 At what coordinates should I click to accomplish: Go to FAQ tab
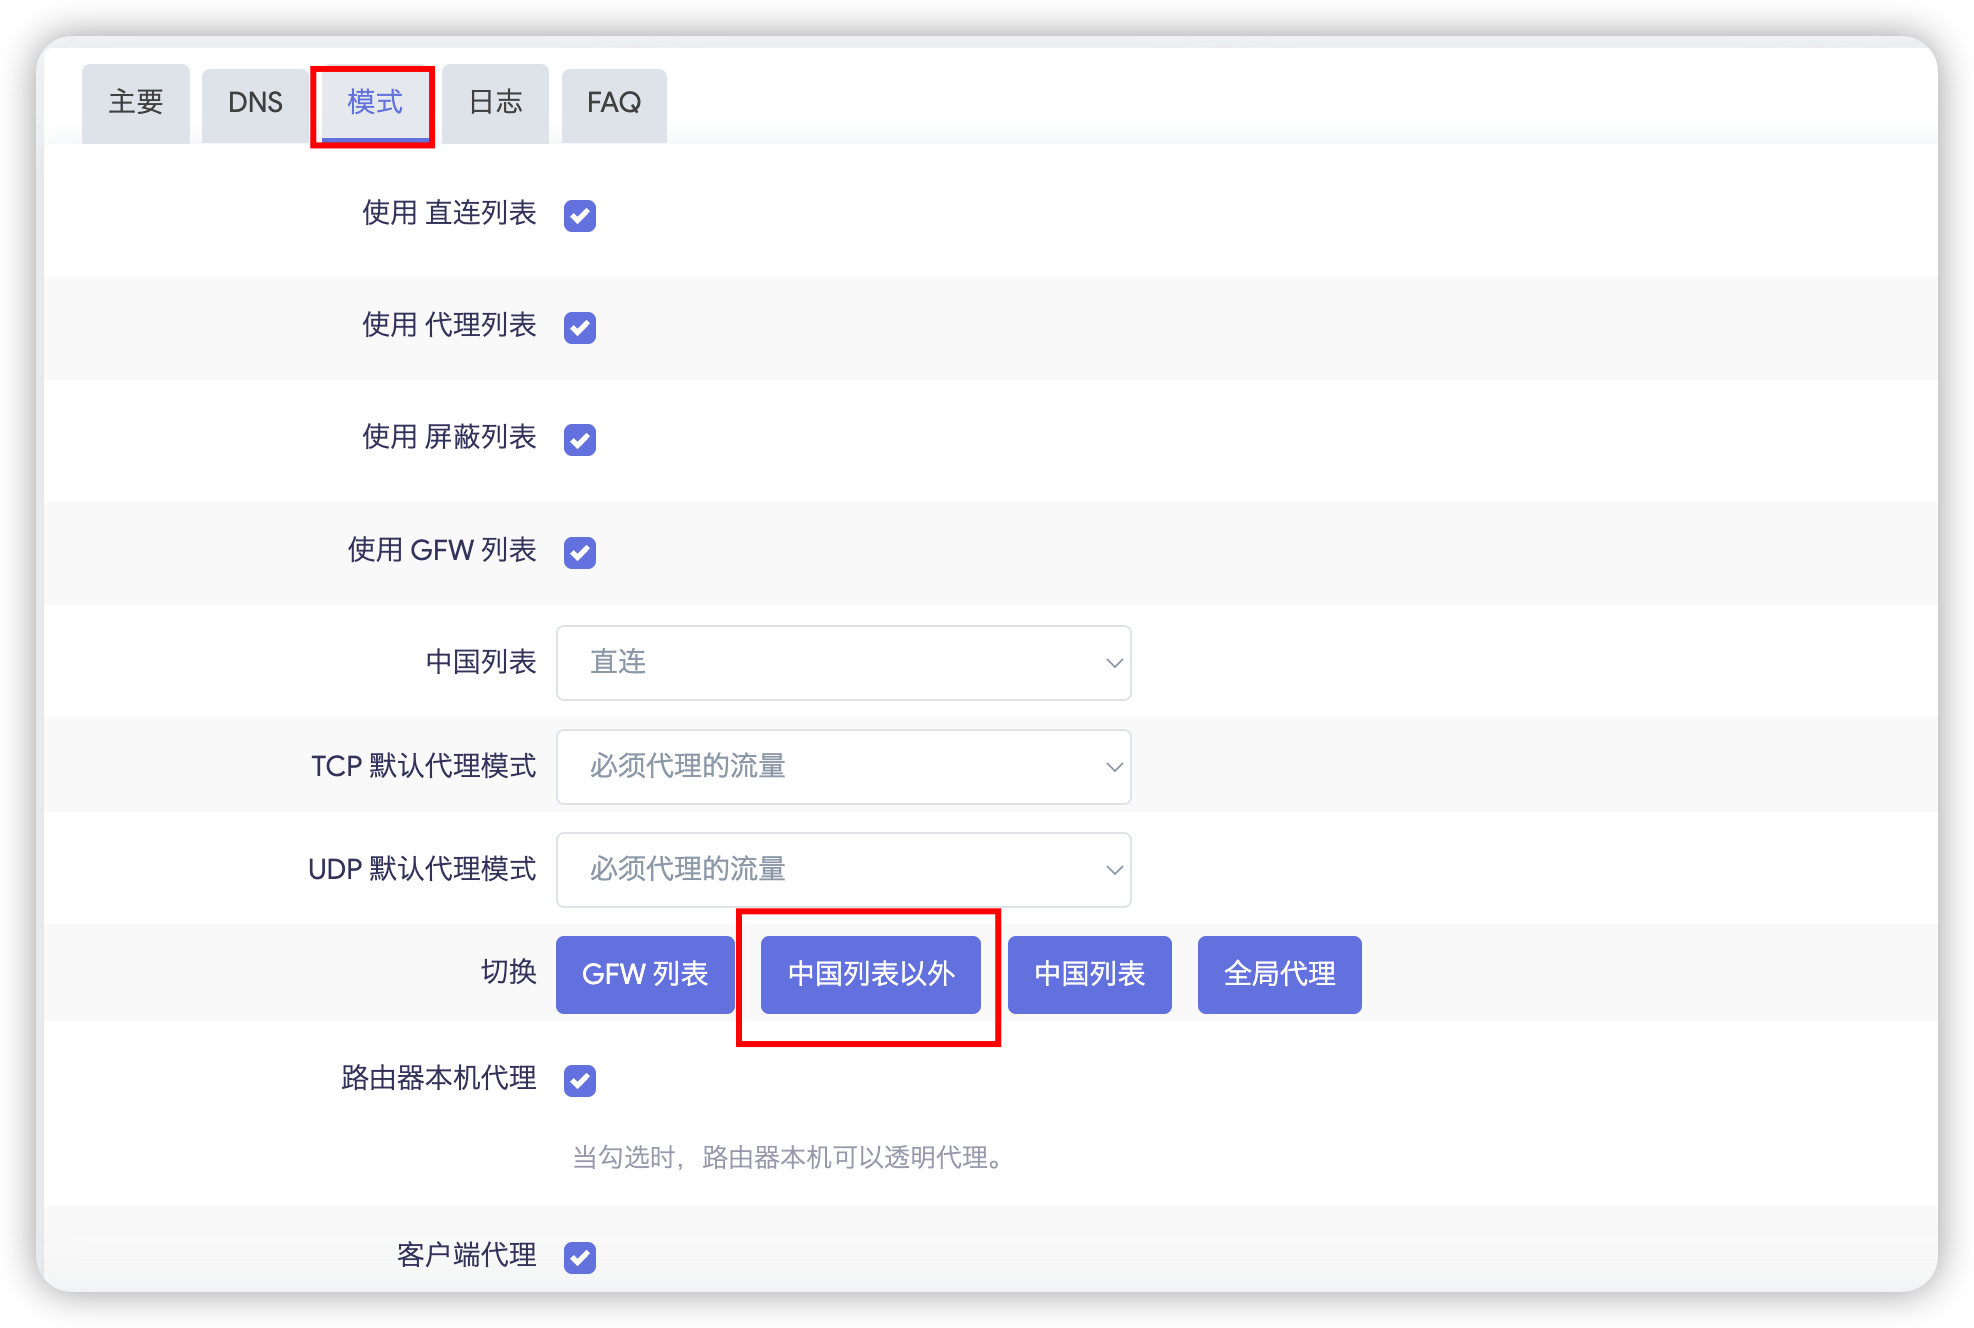(613, 103)
